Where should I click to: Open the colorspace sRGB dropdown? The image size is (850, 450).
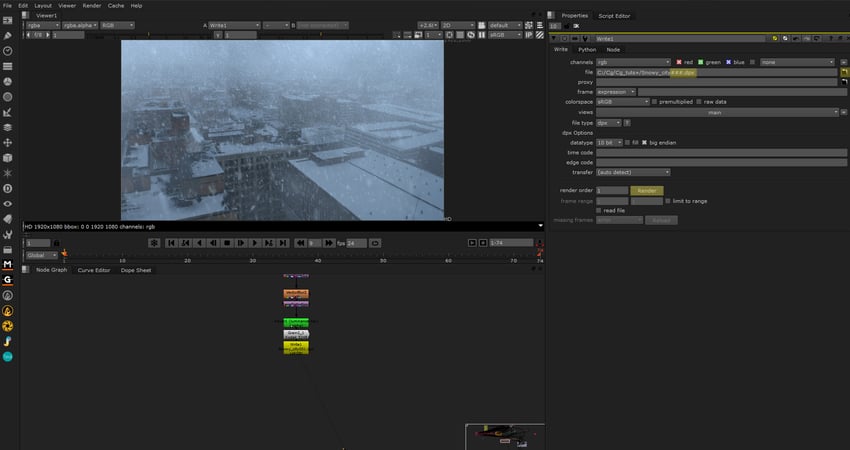pos(621,102)
